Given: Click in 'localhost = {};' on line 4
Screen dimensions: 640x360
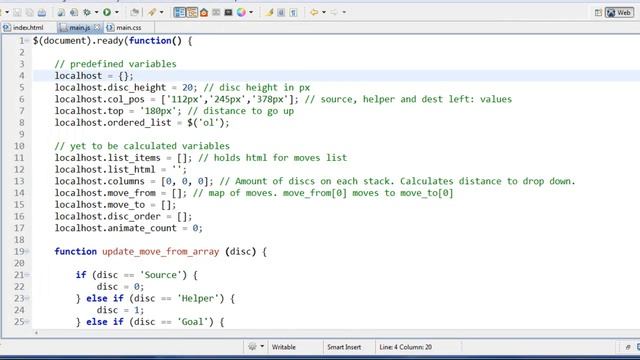Looking at the screenshot, I should tap(94, 76).
